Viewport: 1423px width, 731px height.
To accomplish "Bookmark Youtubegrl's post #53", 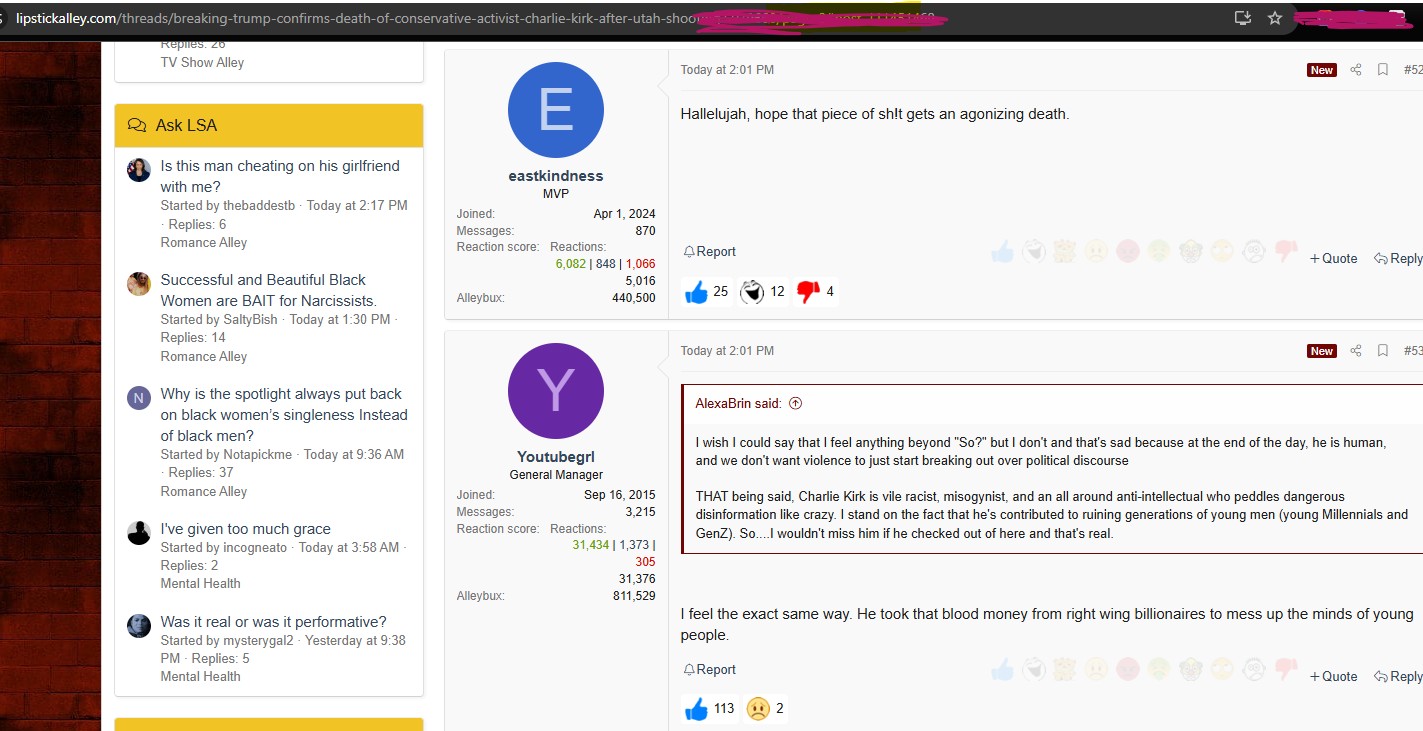I will (x=1383, y=351).
